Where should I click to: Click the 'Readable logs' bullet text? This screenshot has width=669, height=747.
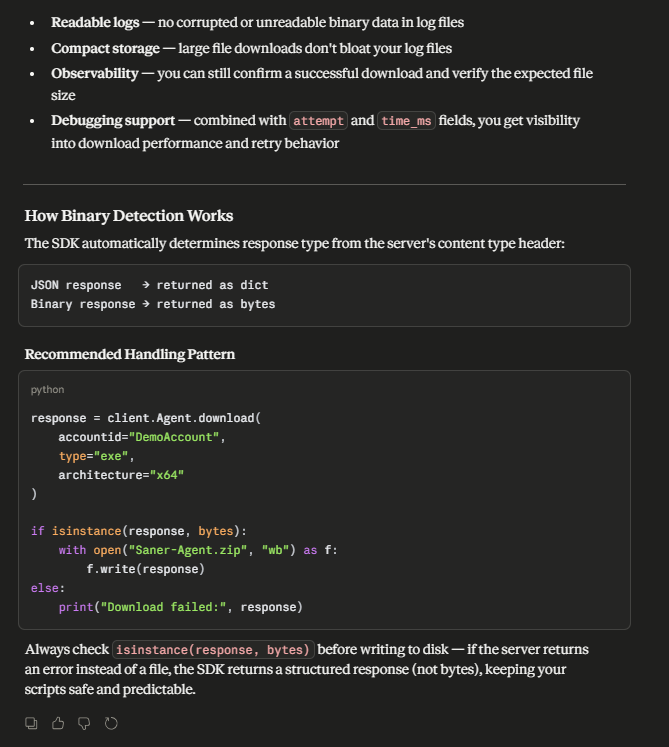pyautogui.click(x=95, y=22)
